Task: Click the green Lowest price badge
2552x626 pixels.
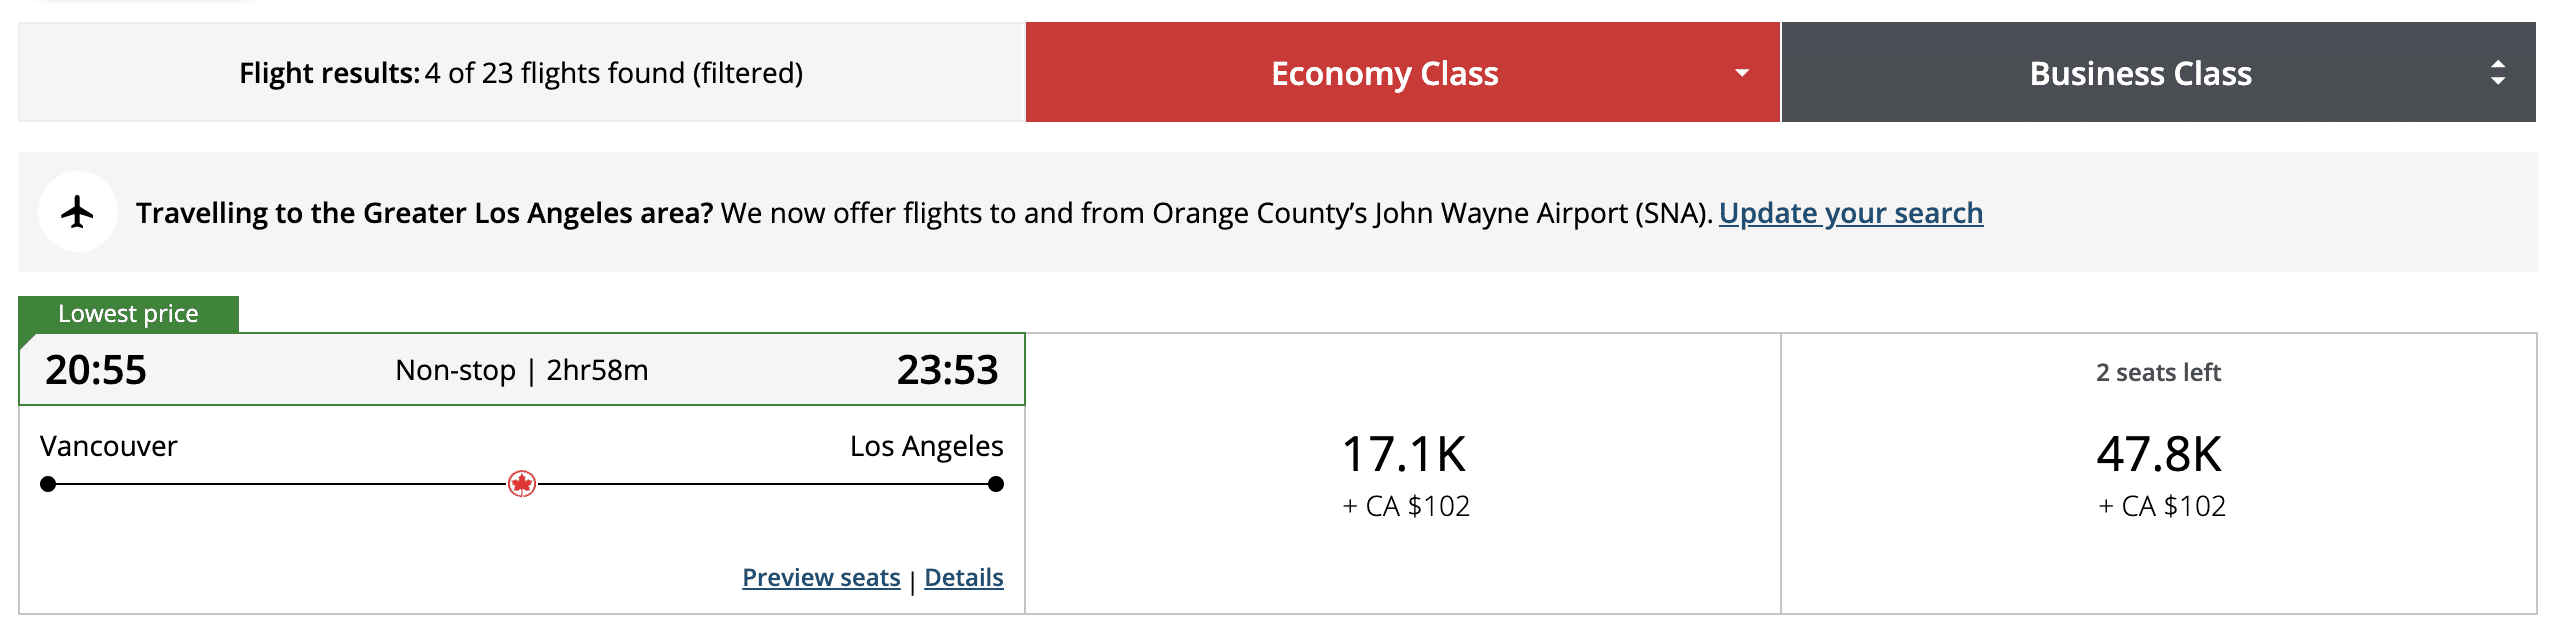Action: point(128,314)
